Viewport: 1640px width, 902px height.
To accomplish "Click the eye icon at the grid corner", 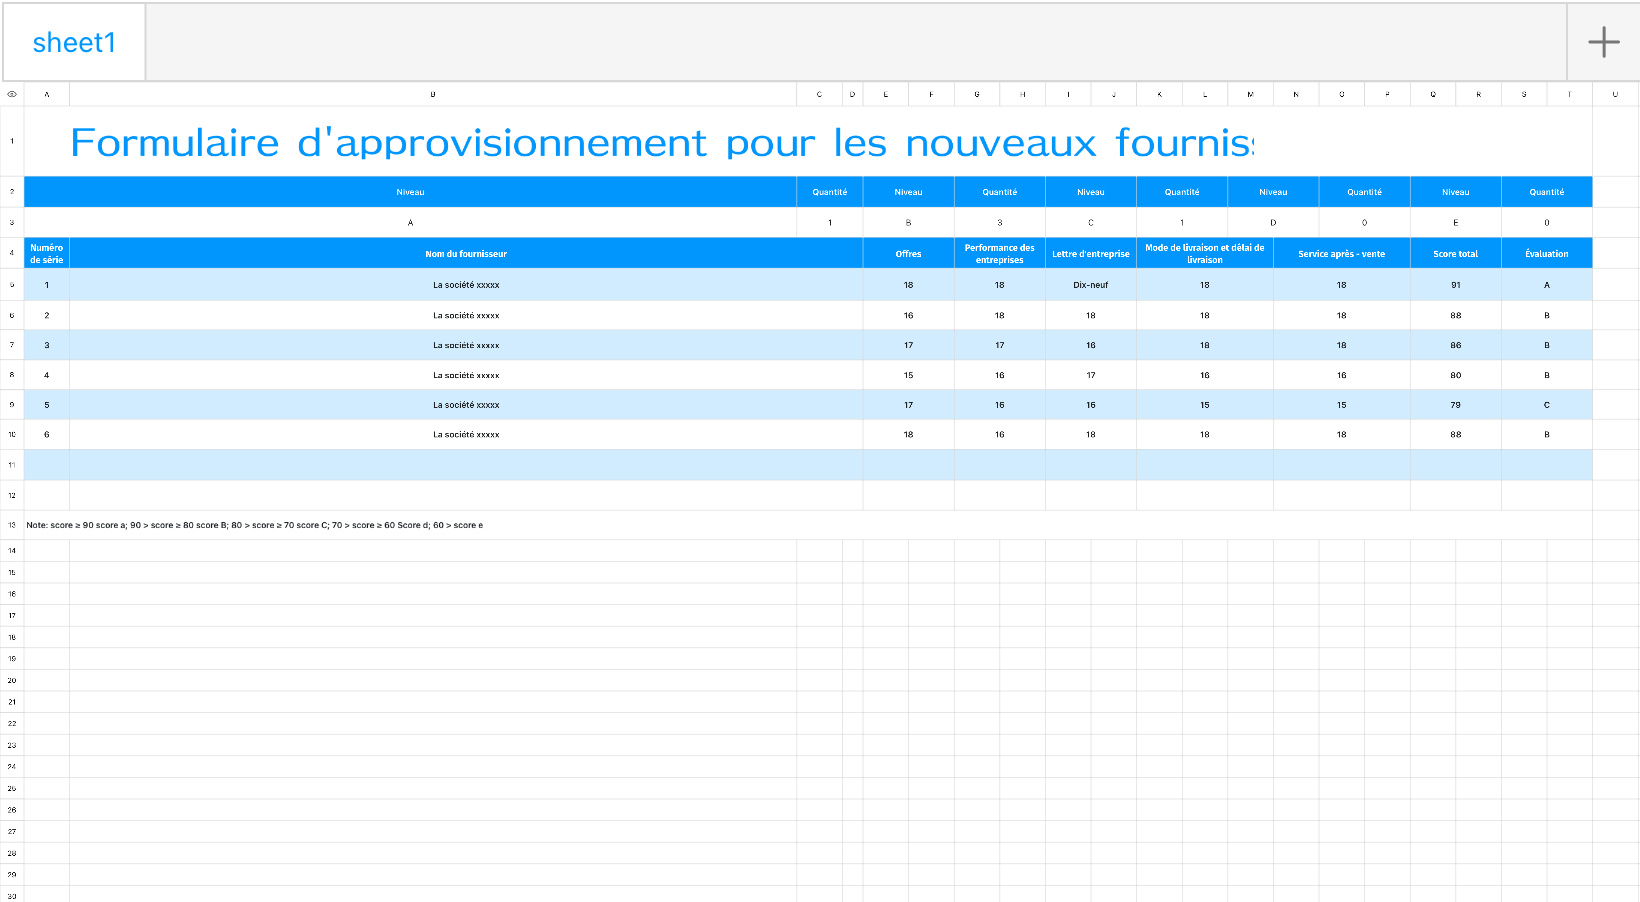I will coord(12,94).
